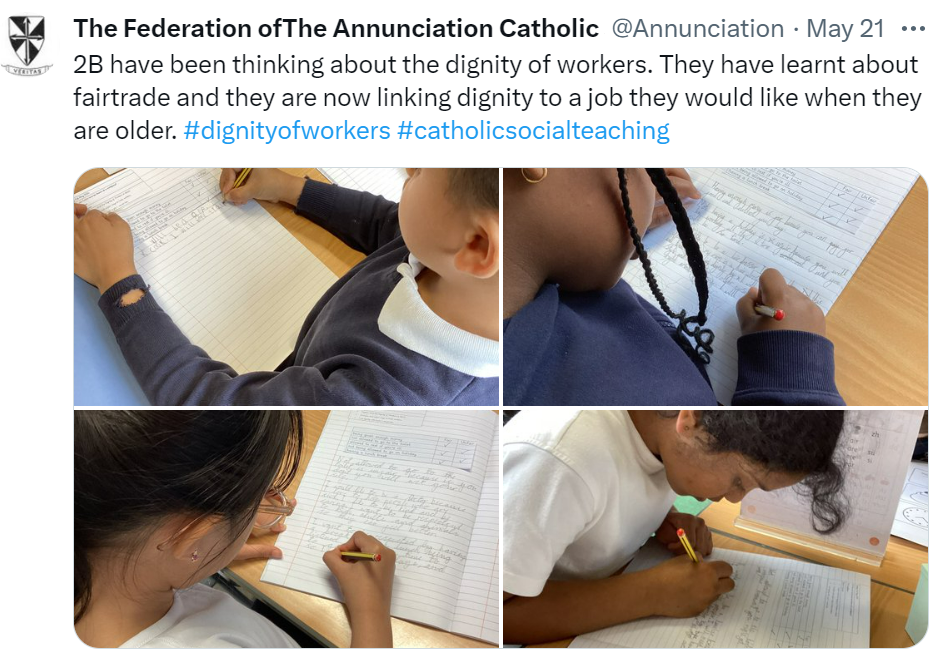Screen dimensions: 942x667
Task: Follow the #dignityofworkers hashtag
Action: coord(287,130)
